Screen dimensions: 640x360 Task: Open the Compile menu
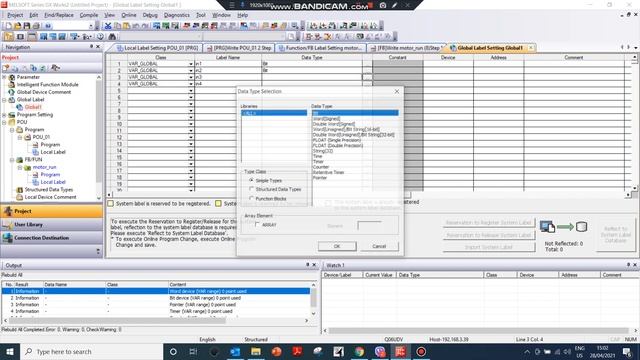(89, 15)
